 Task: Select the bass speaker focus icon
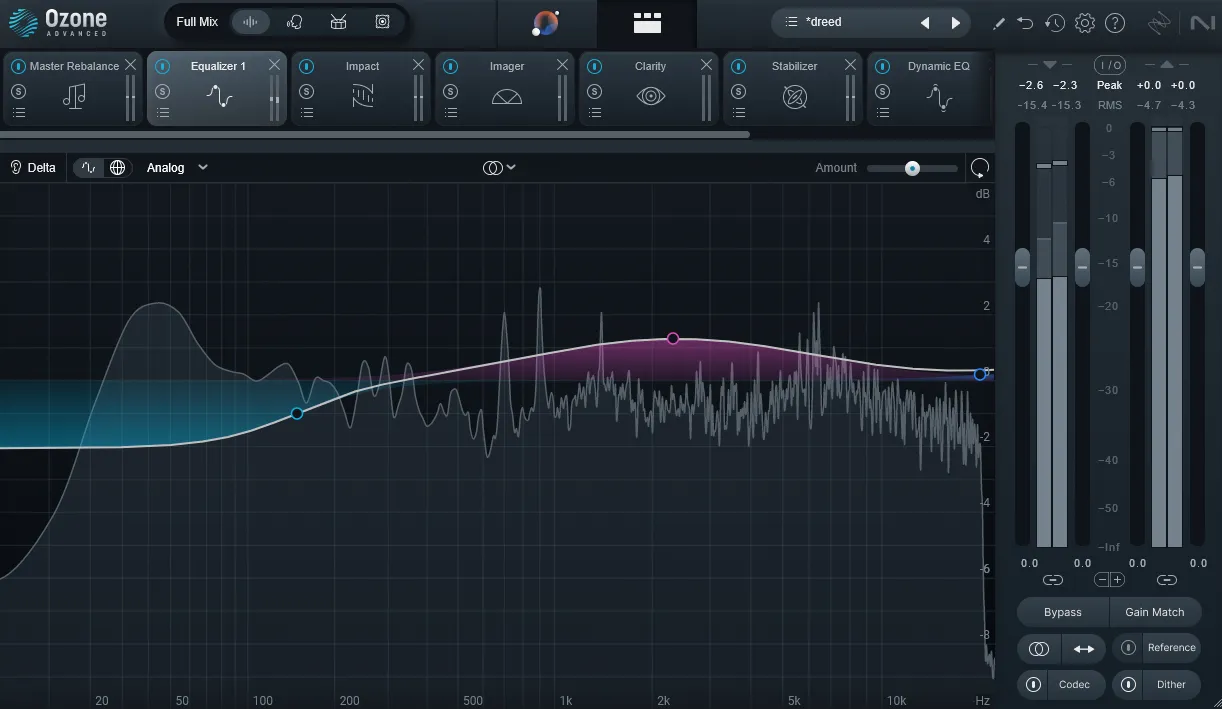coord(382,22)
